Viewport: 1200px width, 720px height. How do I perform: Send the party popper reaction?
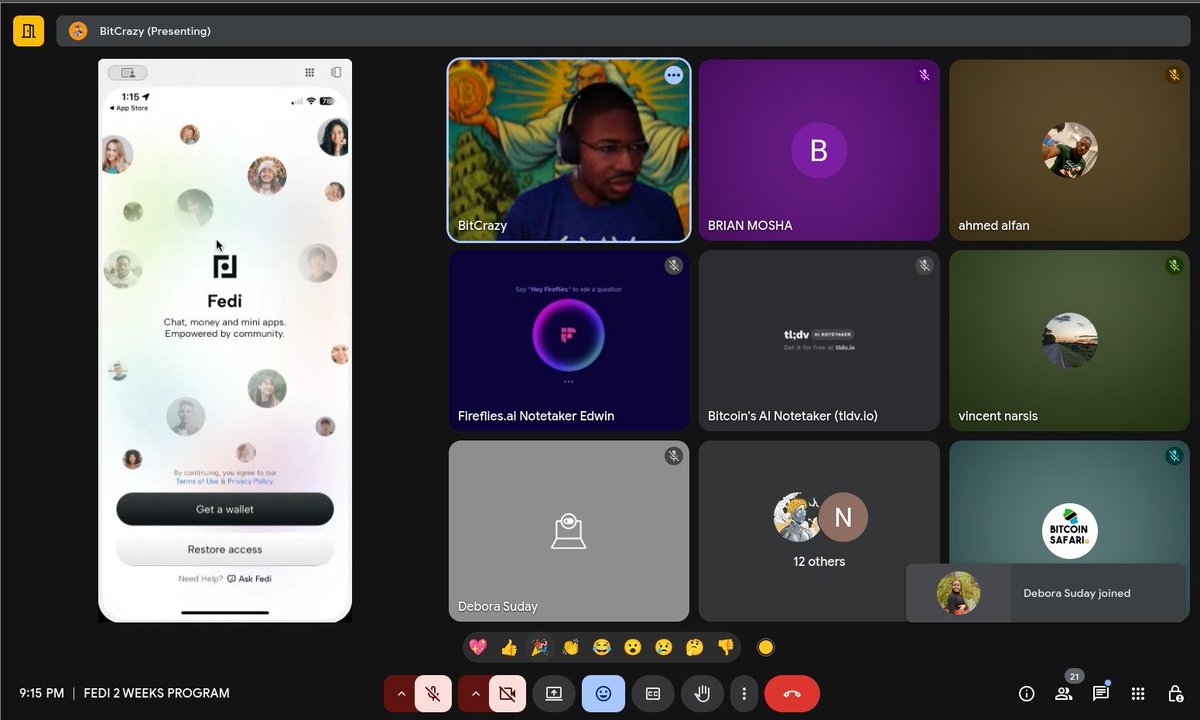coord(540,647)
